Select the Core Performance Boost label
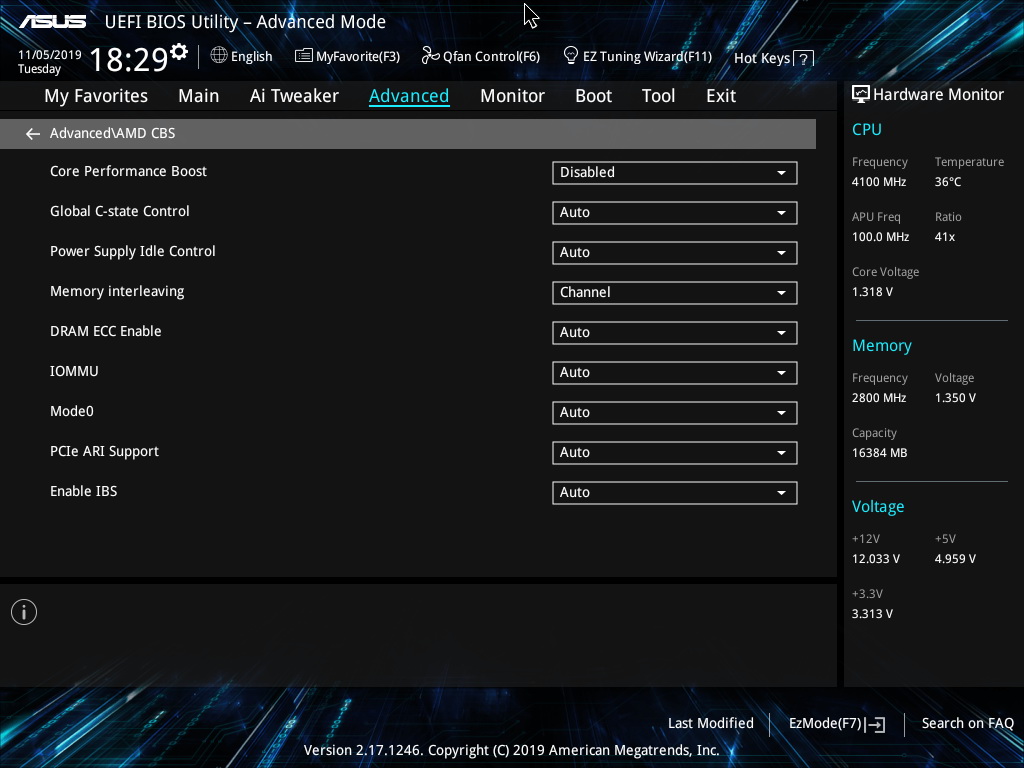 129,171
